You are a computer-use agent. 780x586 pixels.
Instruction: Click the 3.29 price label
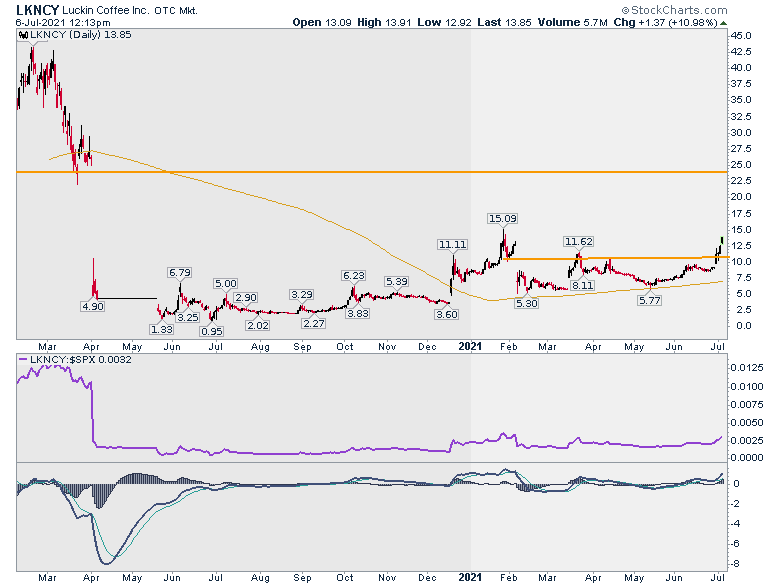point(301,294)
